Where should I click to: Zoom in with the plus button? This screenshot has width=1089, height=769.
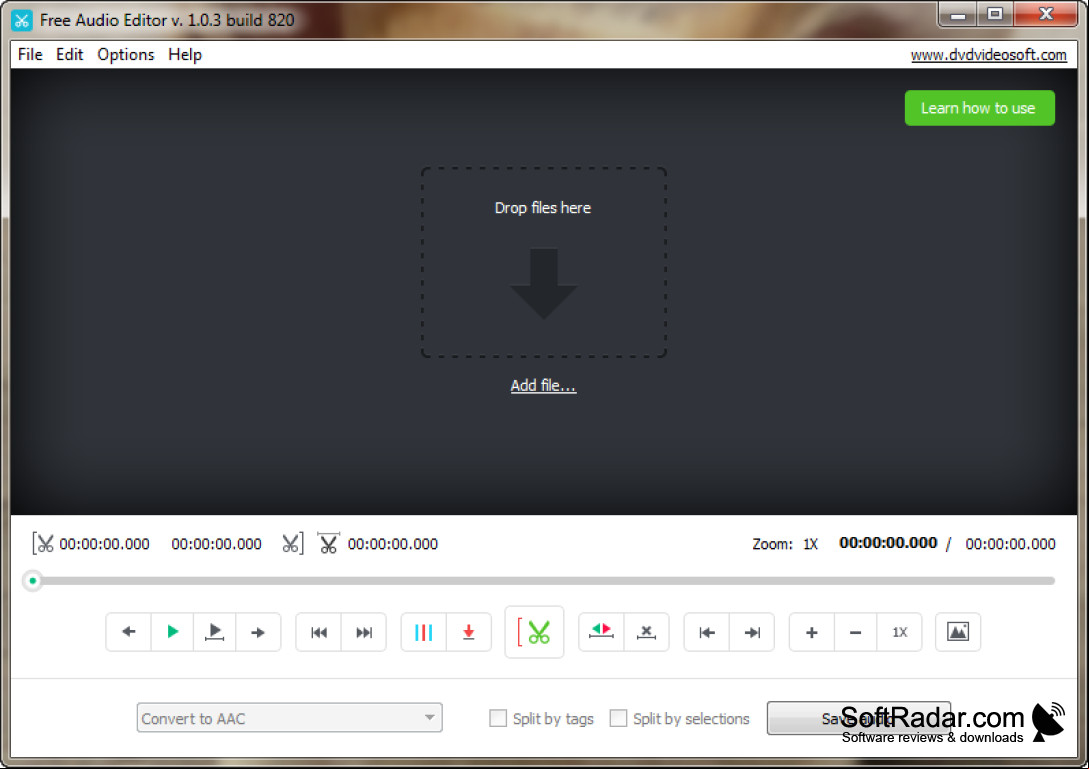811,632
